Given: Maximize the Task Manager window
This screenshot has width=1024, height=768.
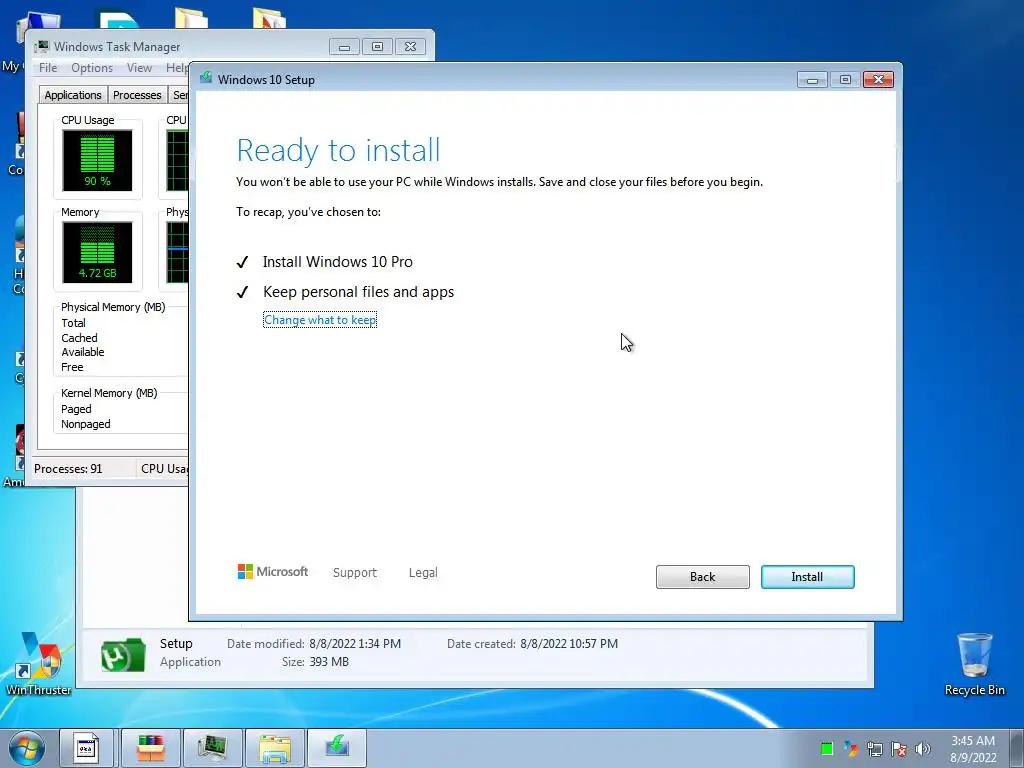Looking at the screenshot, I should pyautogui.click(x=377, y=46).
